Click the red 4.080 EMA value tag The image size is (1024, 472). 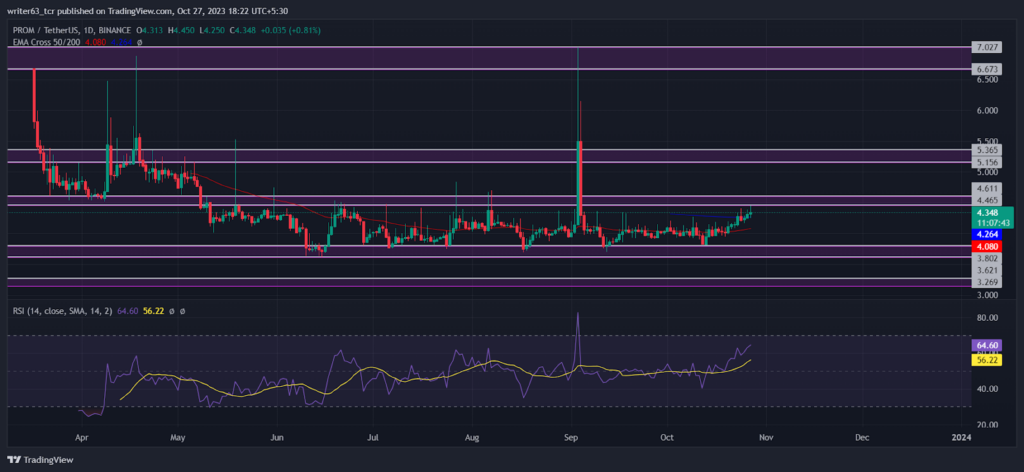tap(985, 247)
